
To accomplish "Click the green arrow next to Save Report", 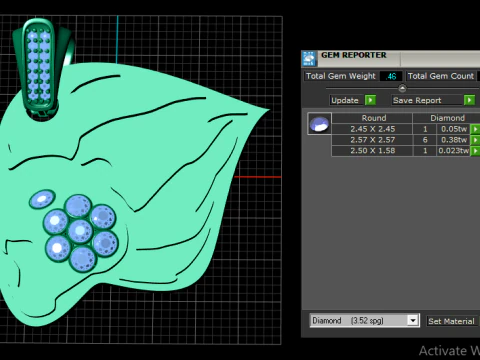I will point(469,100).
